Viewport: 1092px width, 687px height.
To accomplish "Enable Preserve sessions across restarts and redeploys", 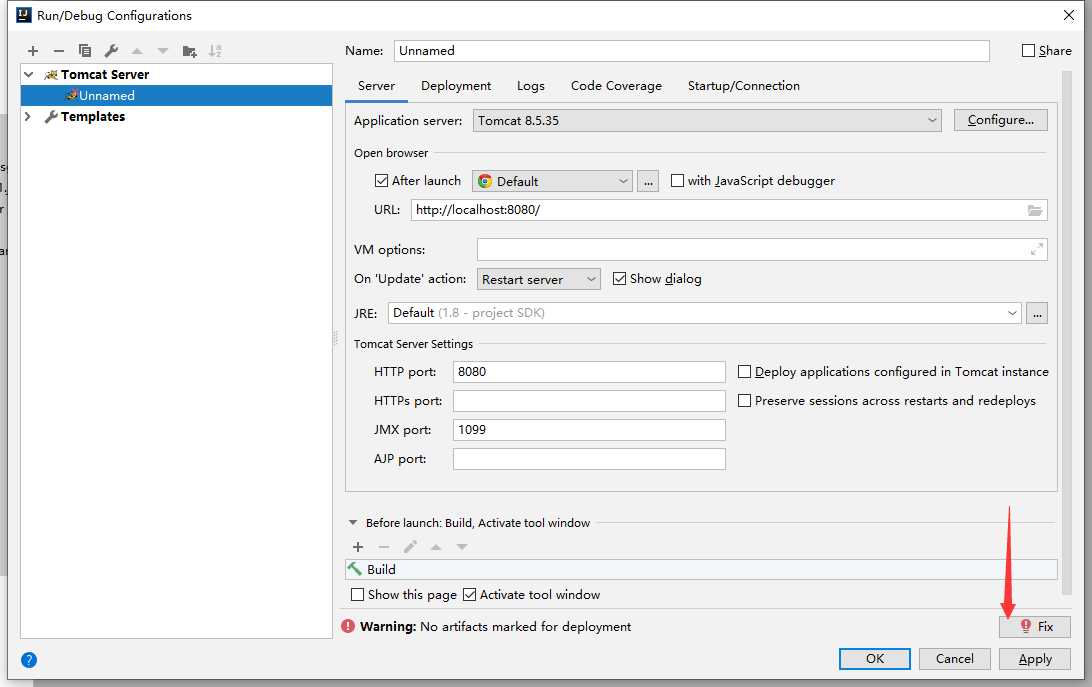I will 744,401.
